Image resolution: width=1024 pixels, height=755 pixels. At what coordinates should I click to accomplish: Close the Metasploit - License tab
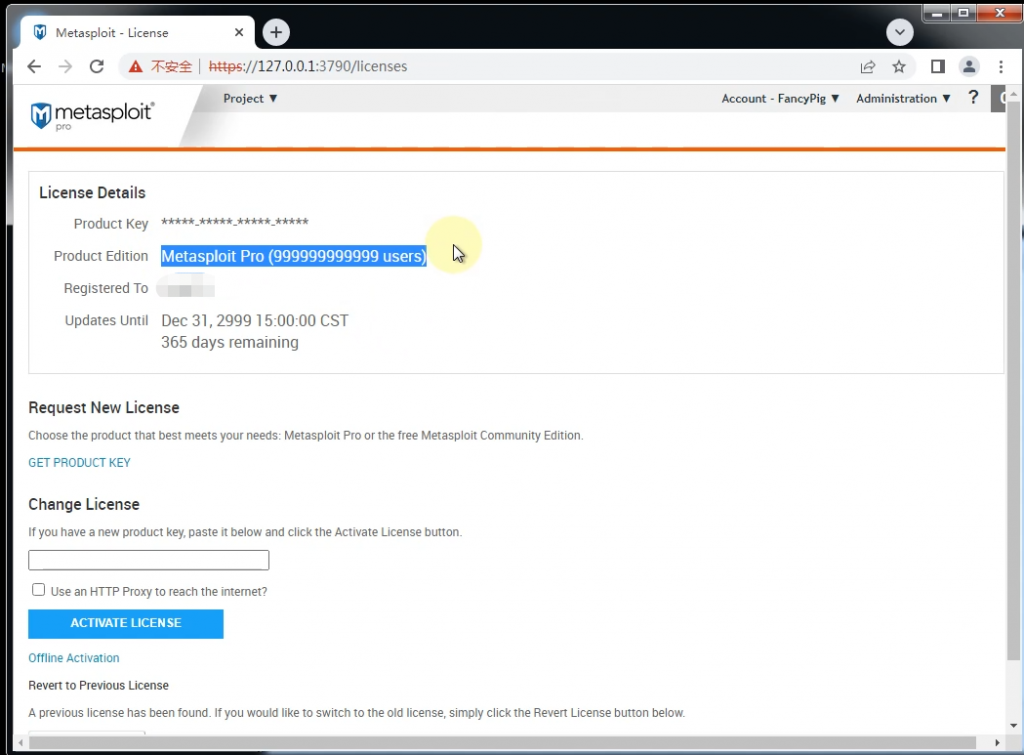pos(239,32)
